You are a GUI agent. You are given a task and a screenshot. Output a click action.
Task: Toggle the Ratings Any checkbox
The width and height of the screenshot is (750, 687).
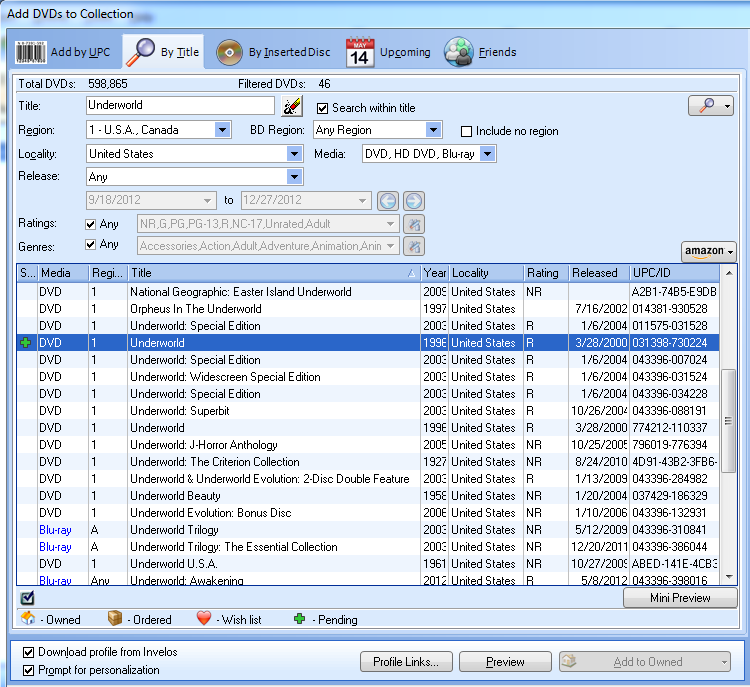90,224
